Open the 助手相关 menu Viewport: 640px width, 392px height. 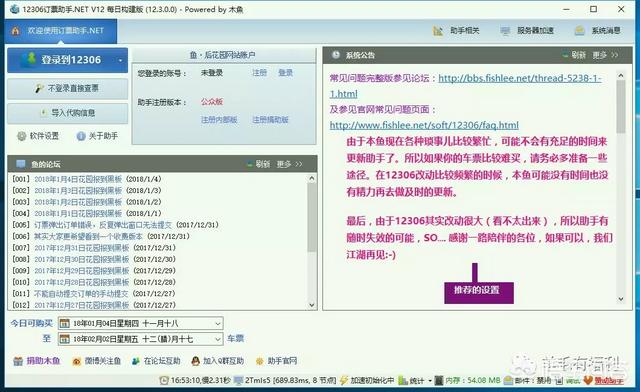[x=456, y=31]
